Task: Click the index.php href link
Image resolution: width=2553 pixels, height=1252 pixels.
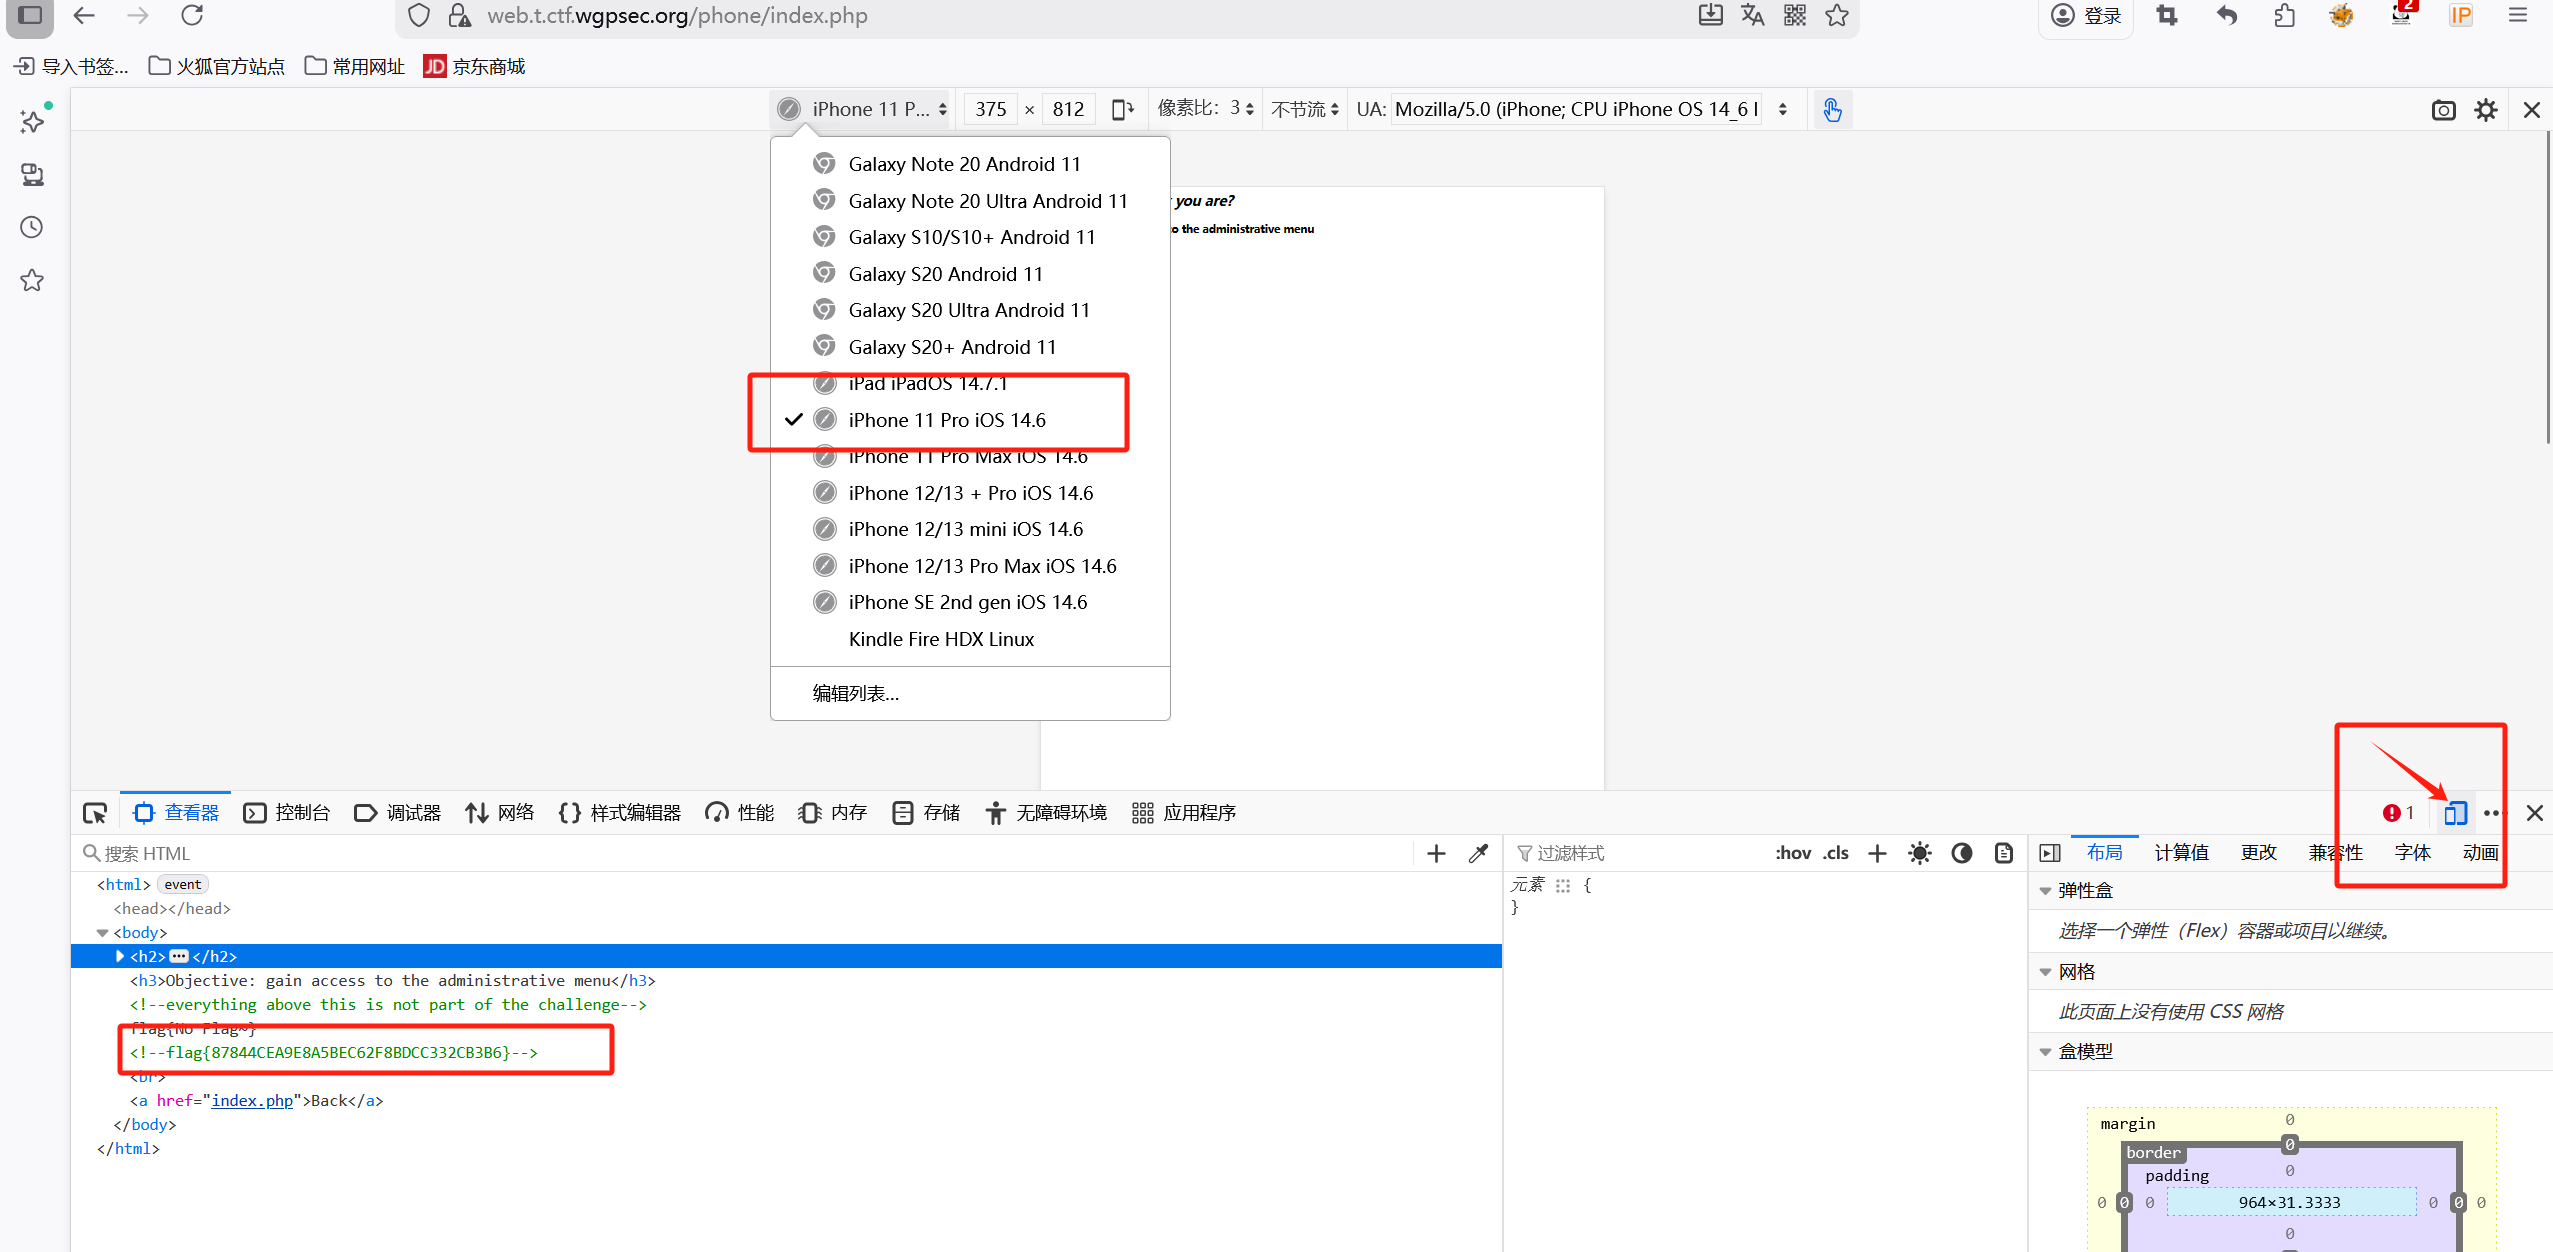Action: (x=252, y=1100)
